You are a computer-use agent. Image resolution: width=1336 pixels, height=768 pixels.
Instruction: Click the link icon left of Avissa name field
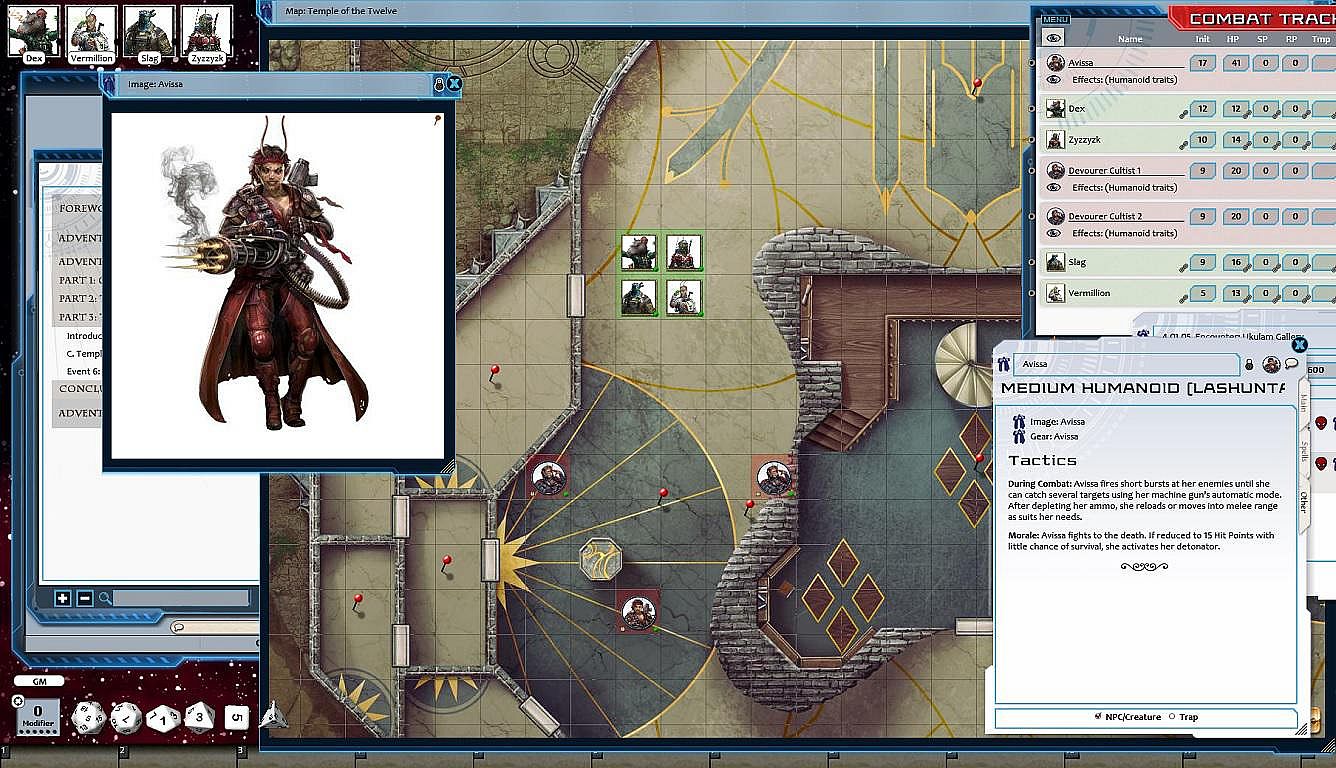(1003, 365)
